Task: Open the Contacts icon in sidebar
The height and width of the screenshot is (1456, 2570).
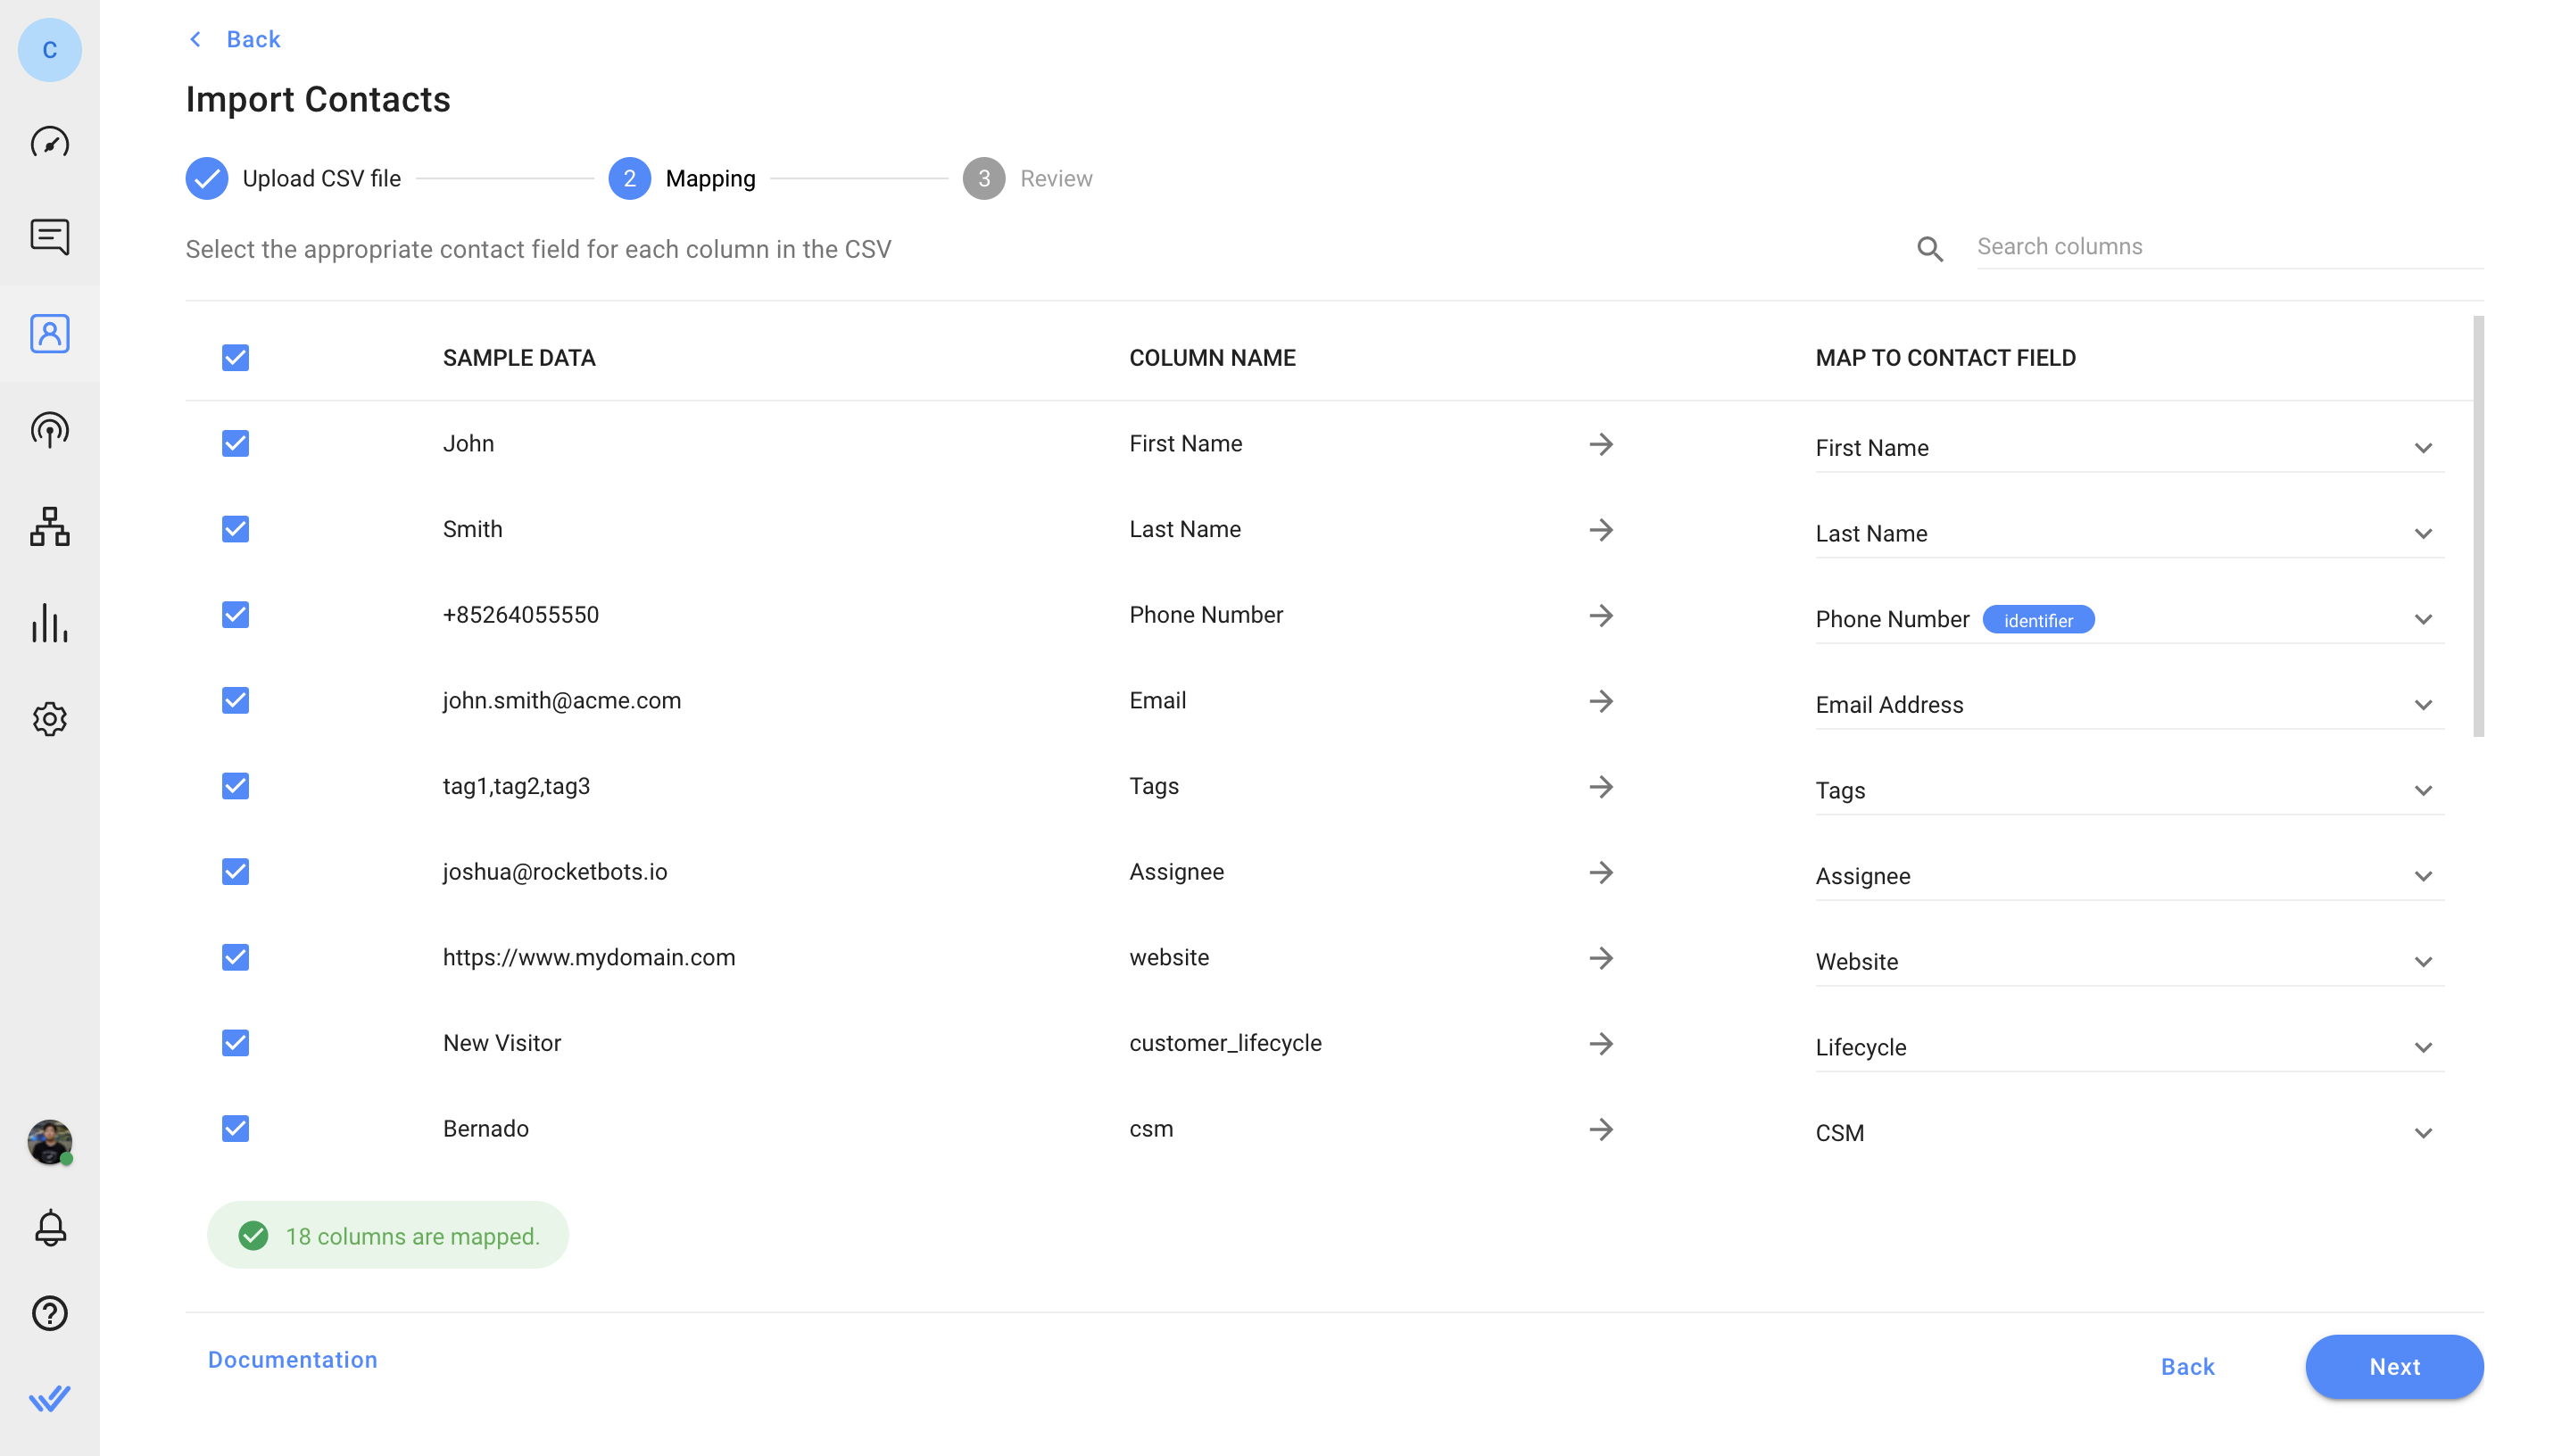Action: pyautogui.click(x=49, y=333)
